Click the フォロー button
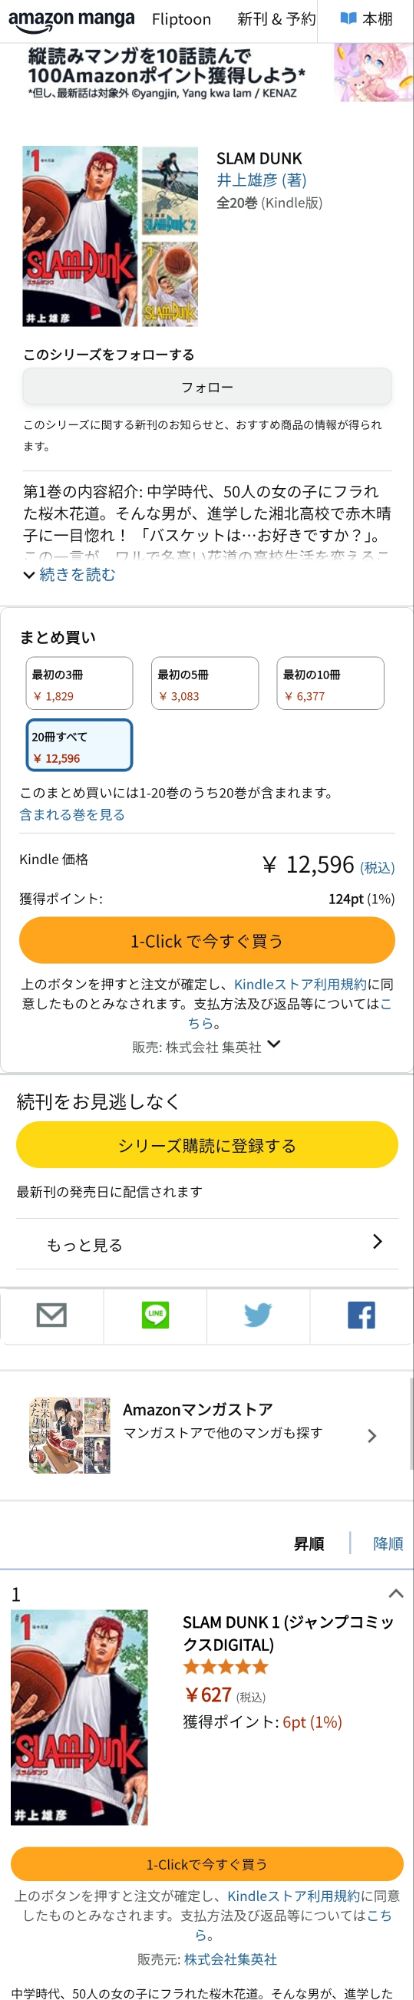 (x=207, y=387)
